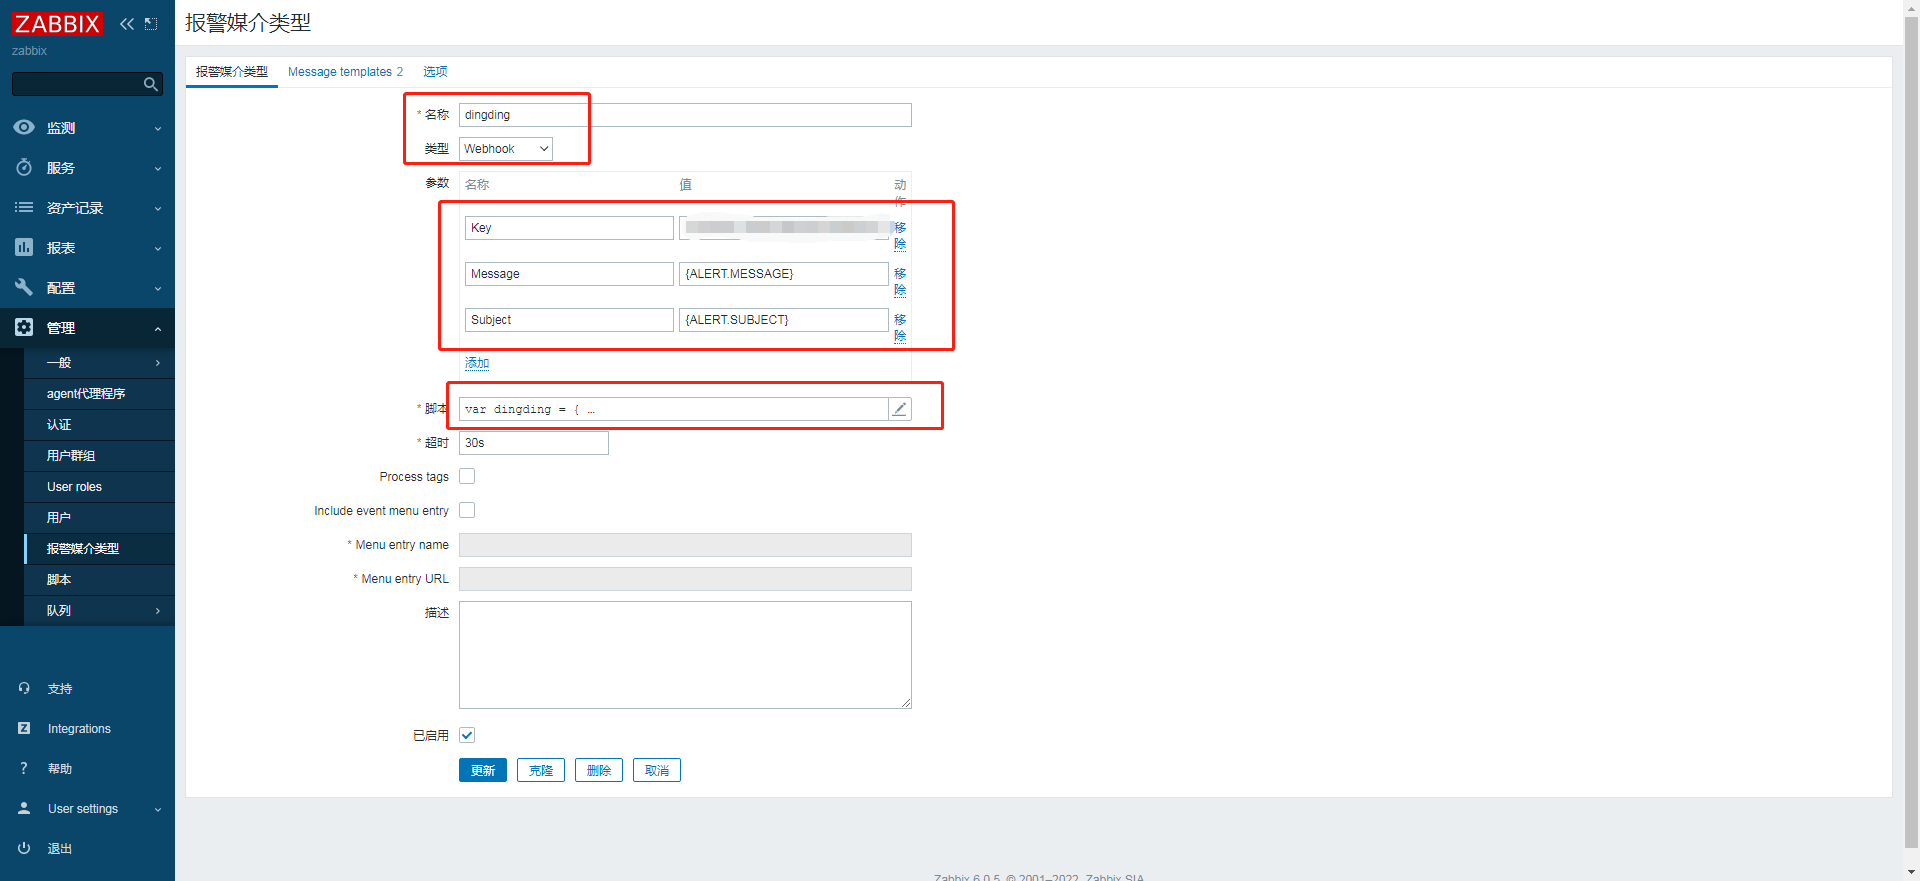
Task: Toggle sidebar hide mode icon
Action: [x=151, y=24]
